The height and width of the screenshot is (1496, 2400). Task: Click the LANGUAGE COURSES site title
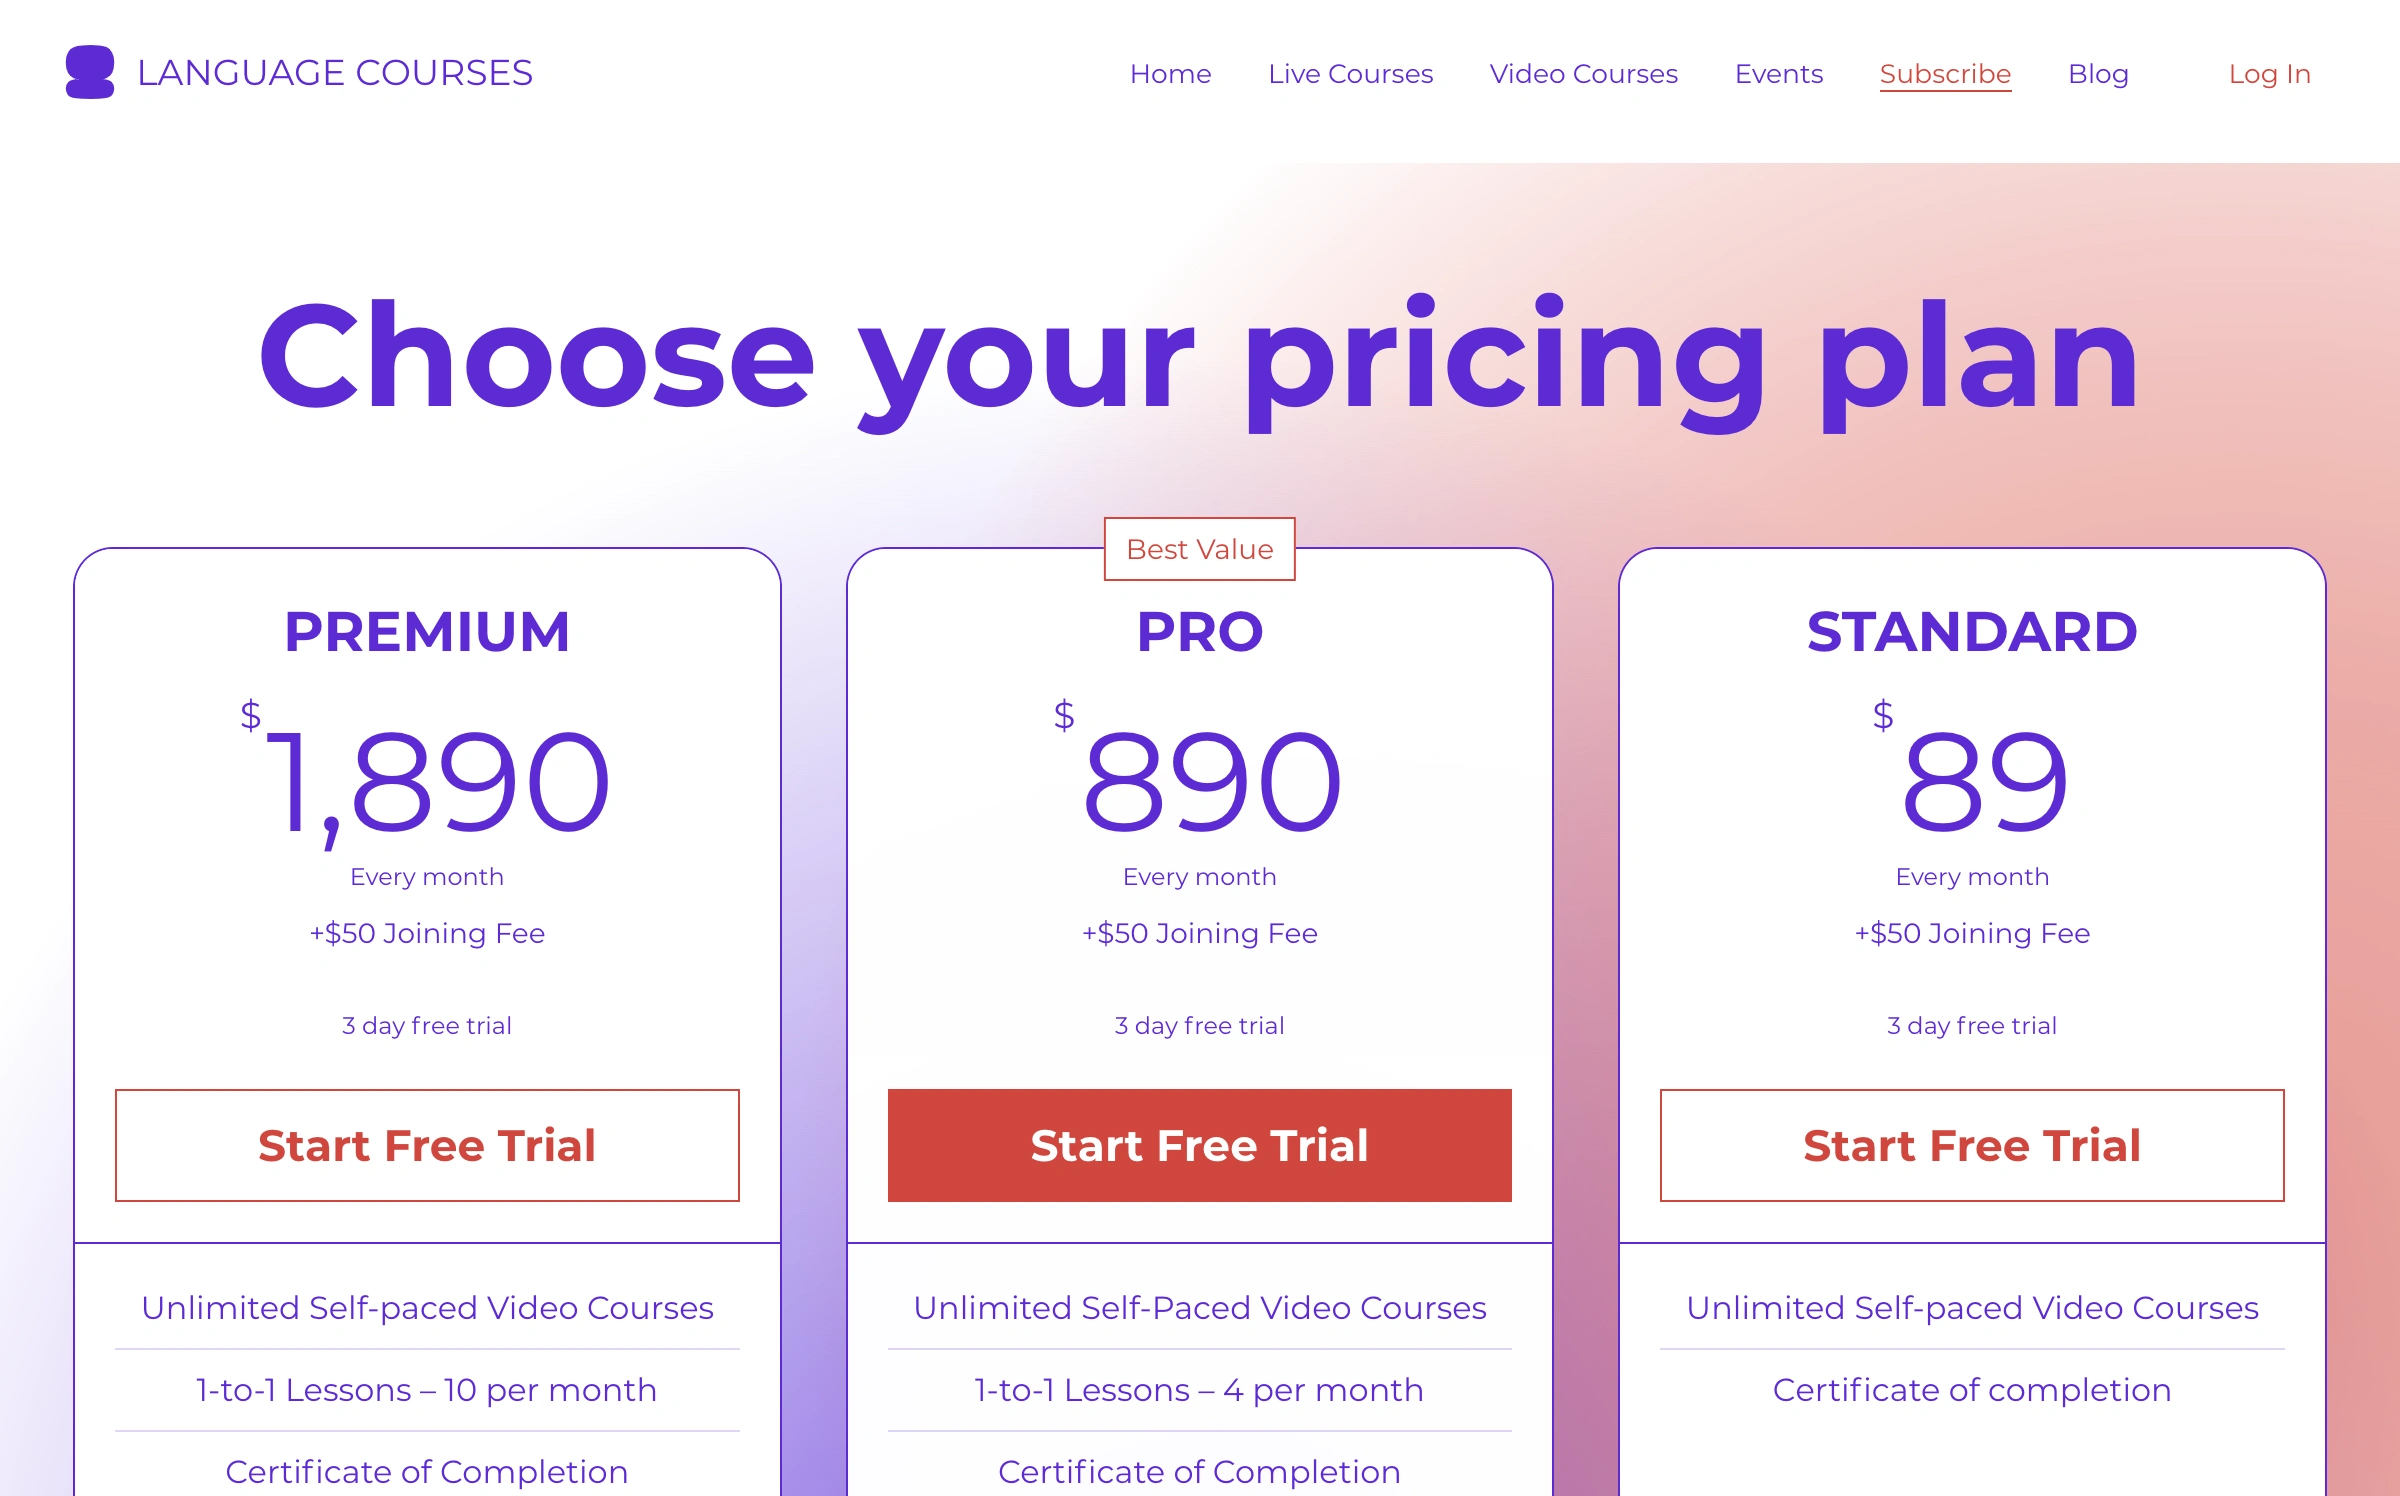click(334, 73)
